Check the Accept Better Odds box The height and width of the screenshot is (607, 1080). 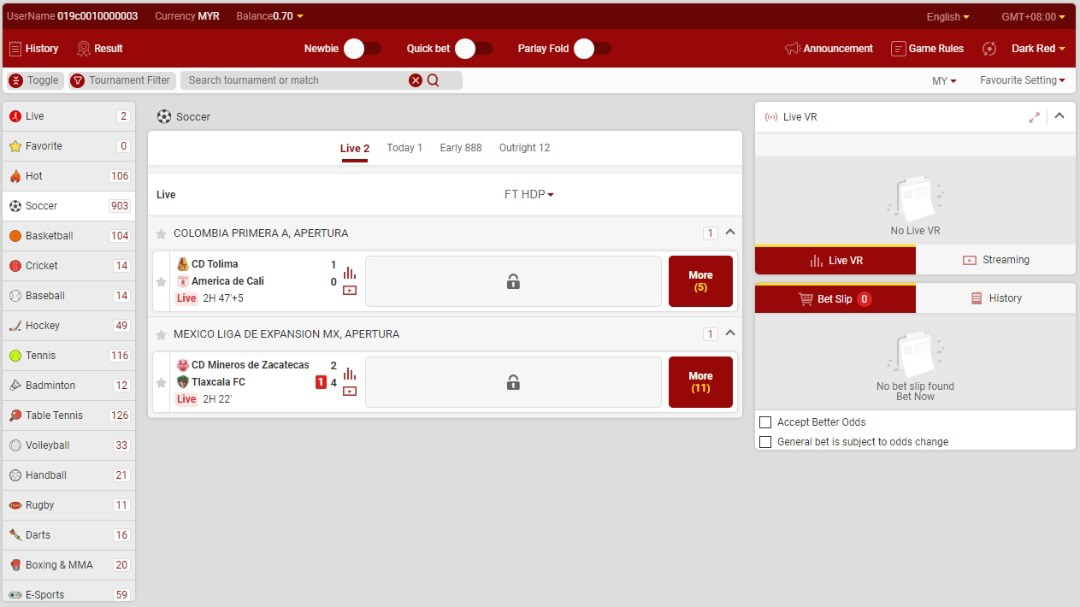point(765,422)
